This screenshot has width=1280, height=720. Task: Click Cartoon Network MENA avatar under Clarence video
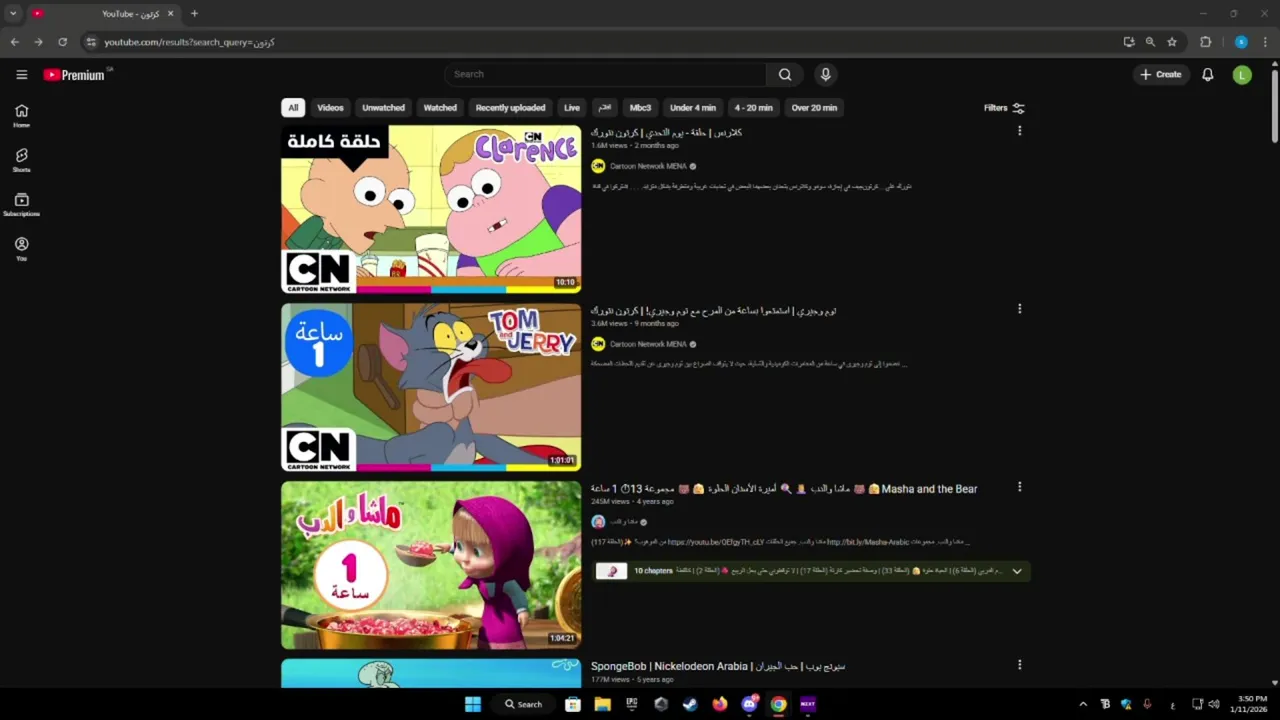[598, 166]
